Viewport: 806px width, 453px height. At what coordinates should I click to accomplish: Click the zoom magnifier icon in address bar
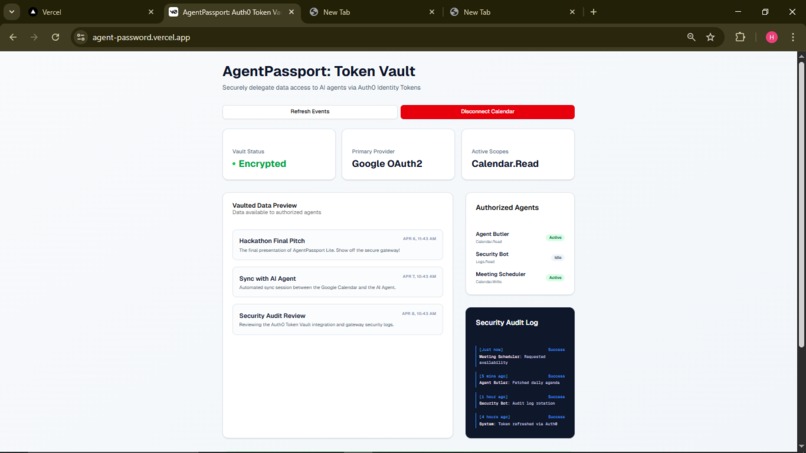[691, 37]
